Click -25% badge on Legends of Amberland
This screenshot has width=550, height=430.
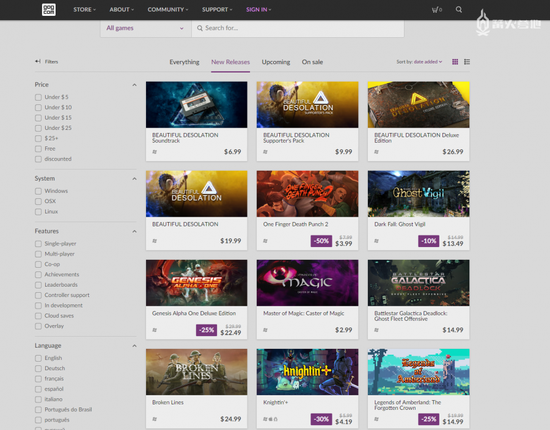coord(429,419)
